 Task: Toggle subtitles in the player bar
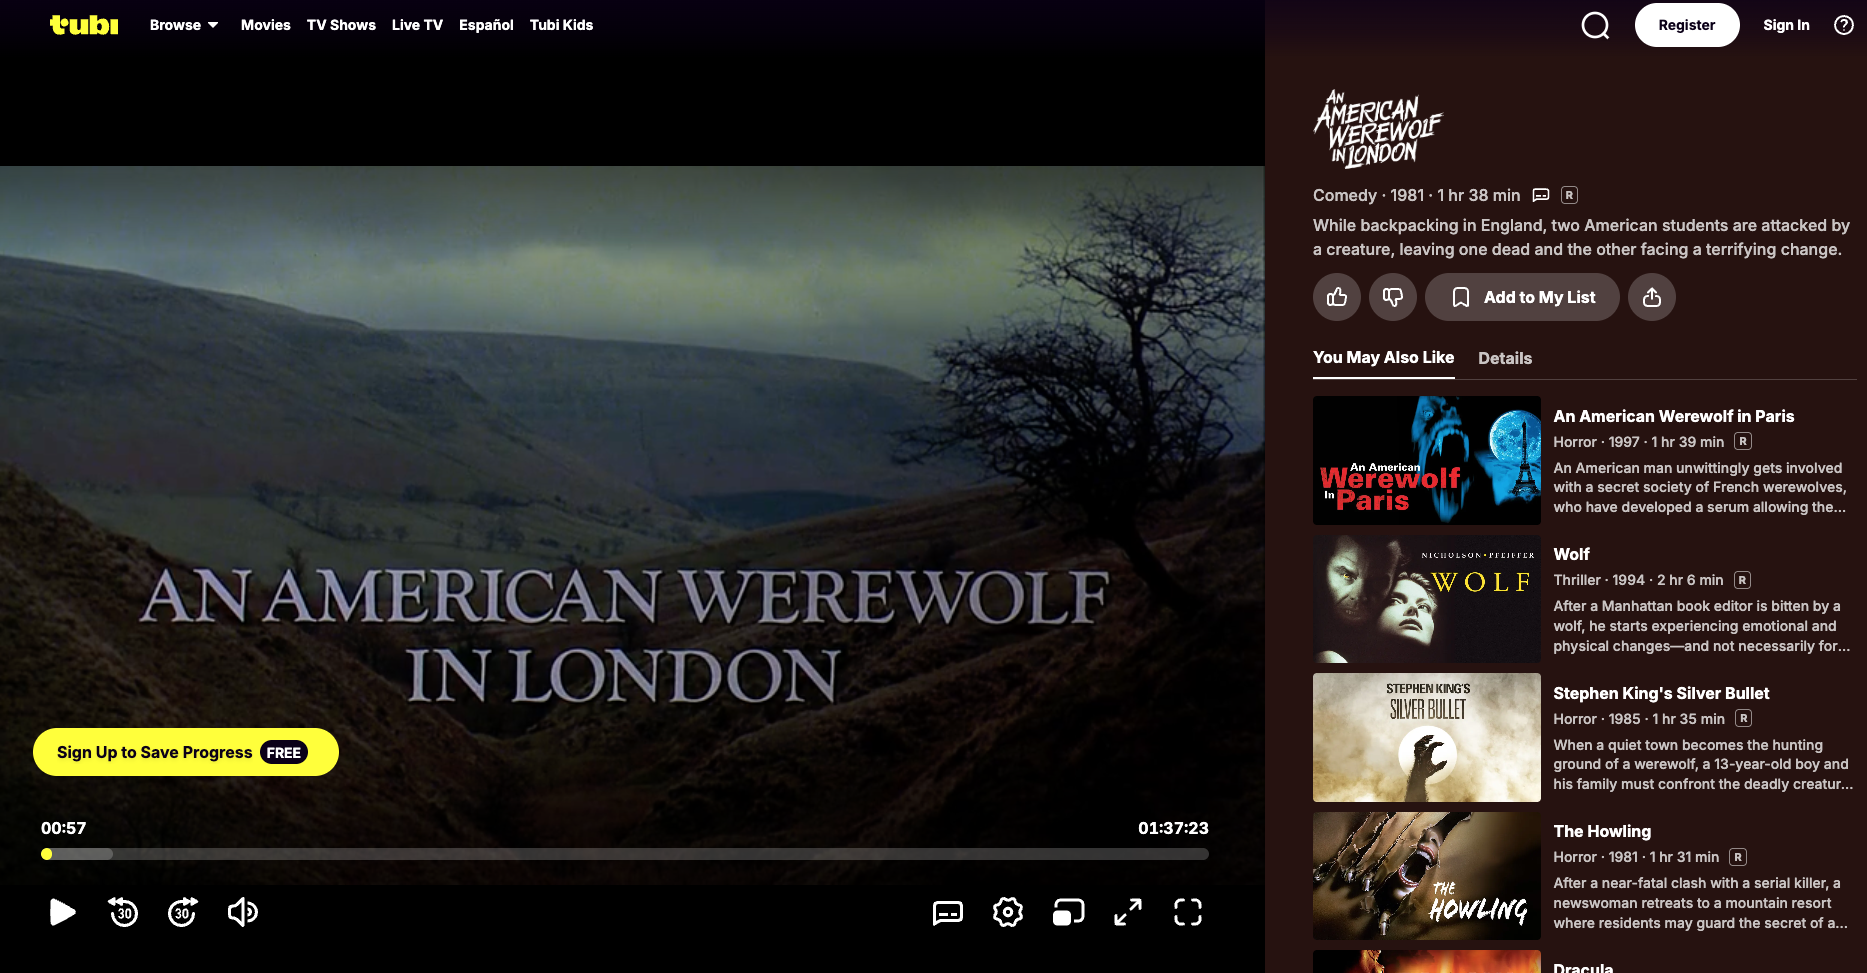(x=948, y=912)
